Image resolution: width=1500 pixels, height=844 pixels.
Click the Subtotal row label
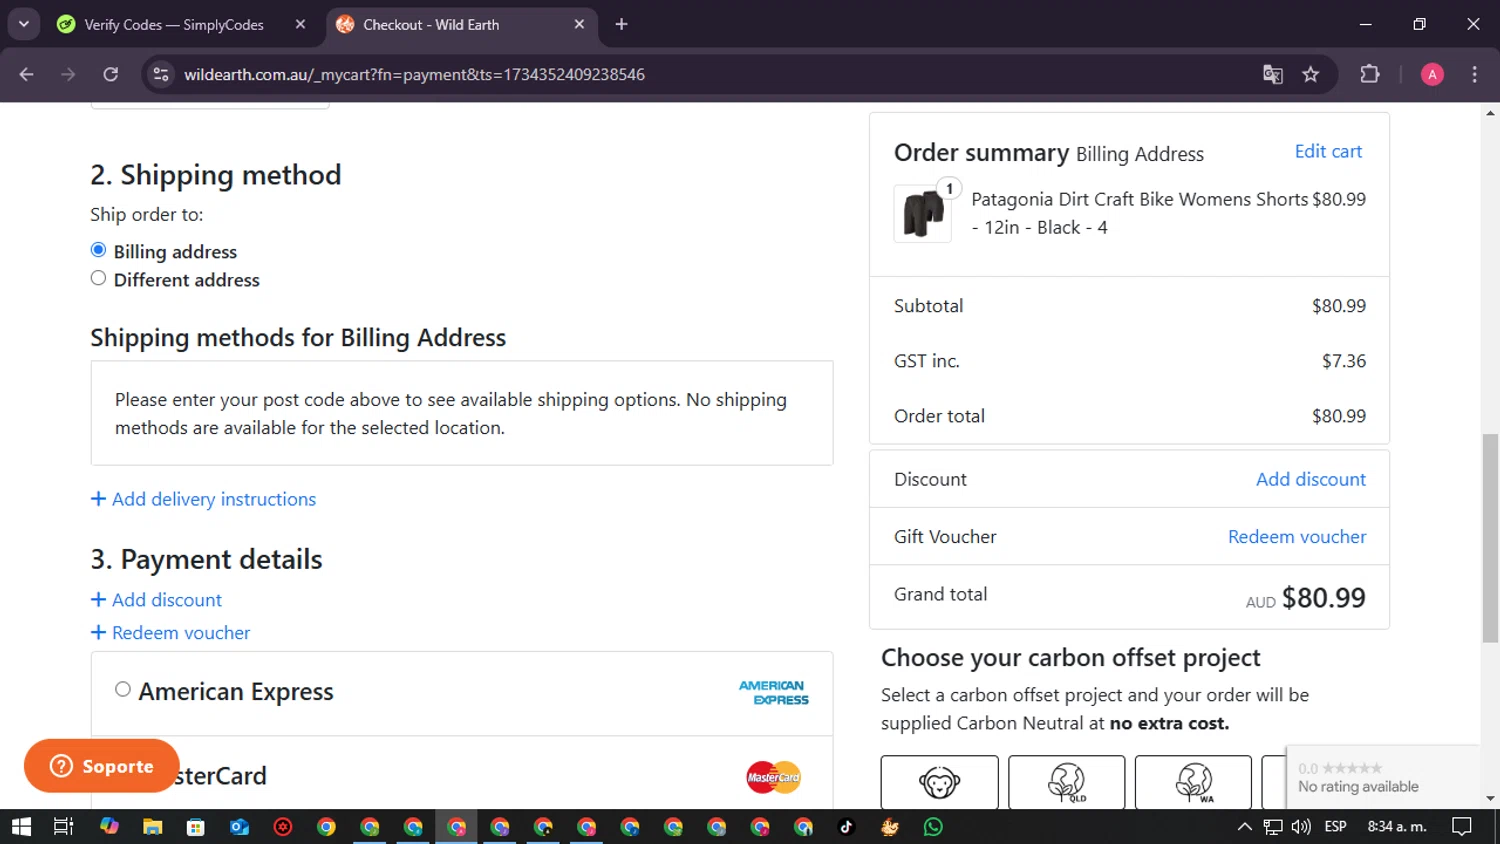click(928, 306)
